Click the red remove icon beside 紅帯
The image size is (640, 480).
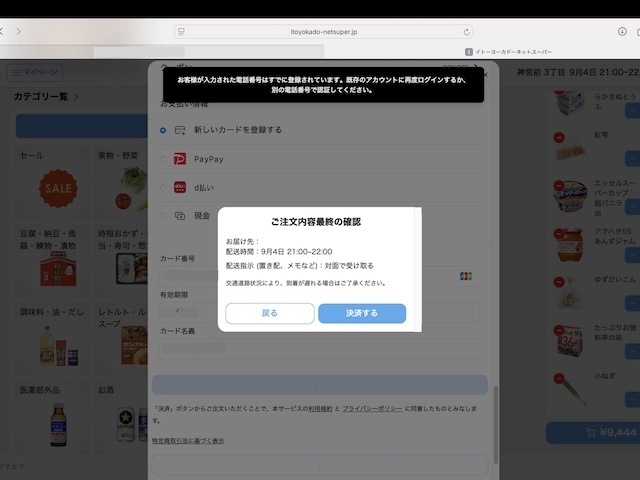(x=558, y=137)
